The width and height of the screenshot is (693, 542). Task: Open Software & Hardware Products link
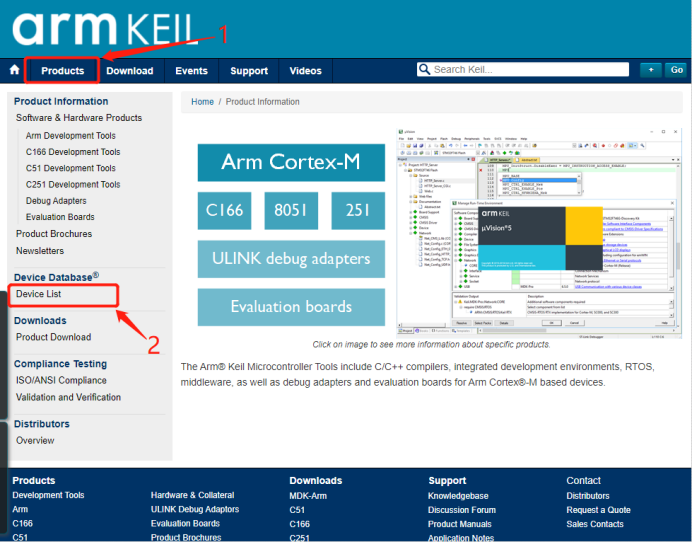pyautogui.click(x=79, y=118)
